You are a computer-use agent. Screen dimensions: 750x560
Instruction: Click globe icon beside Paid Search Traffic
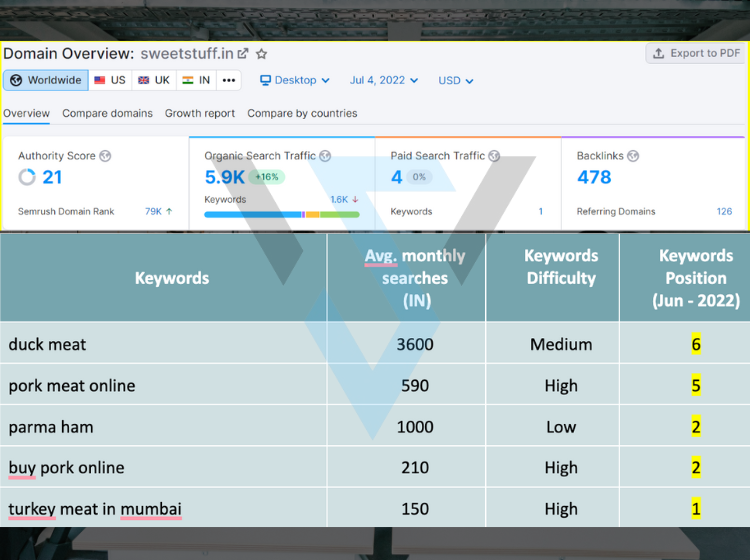(495, 156)
